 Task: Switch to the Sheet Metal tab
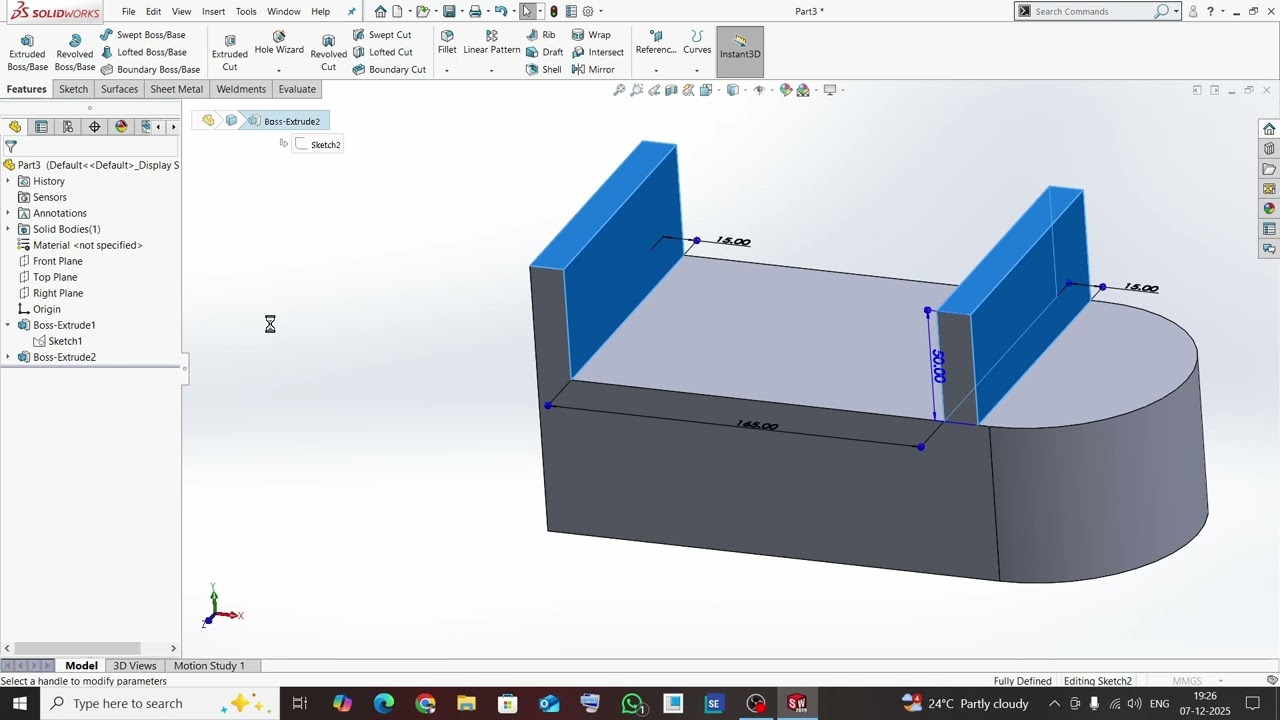[x=177, y=89]
